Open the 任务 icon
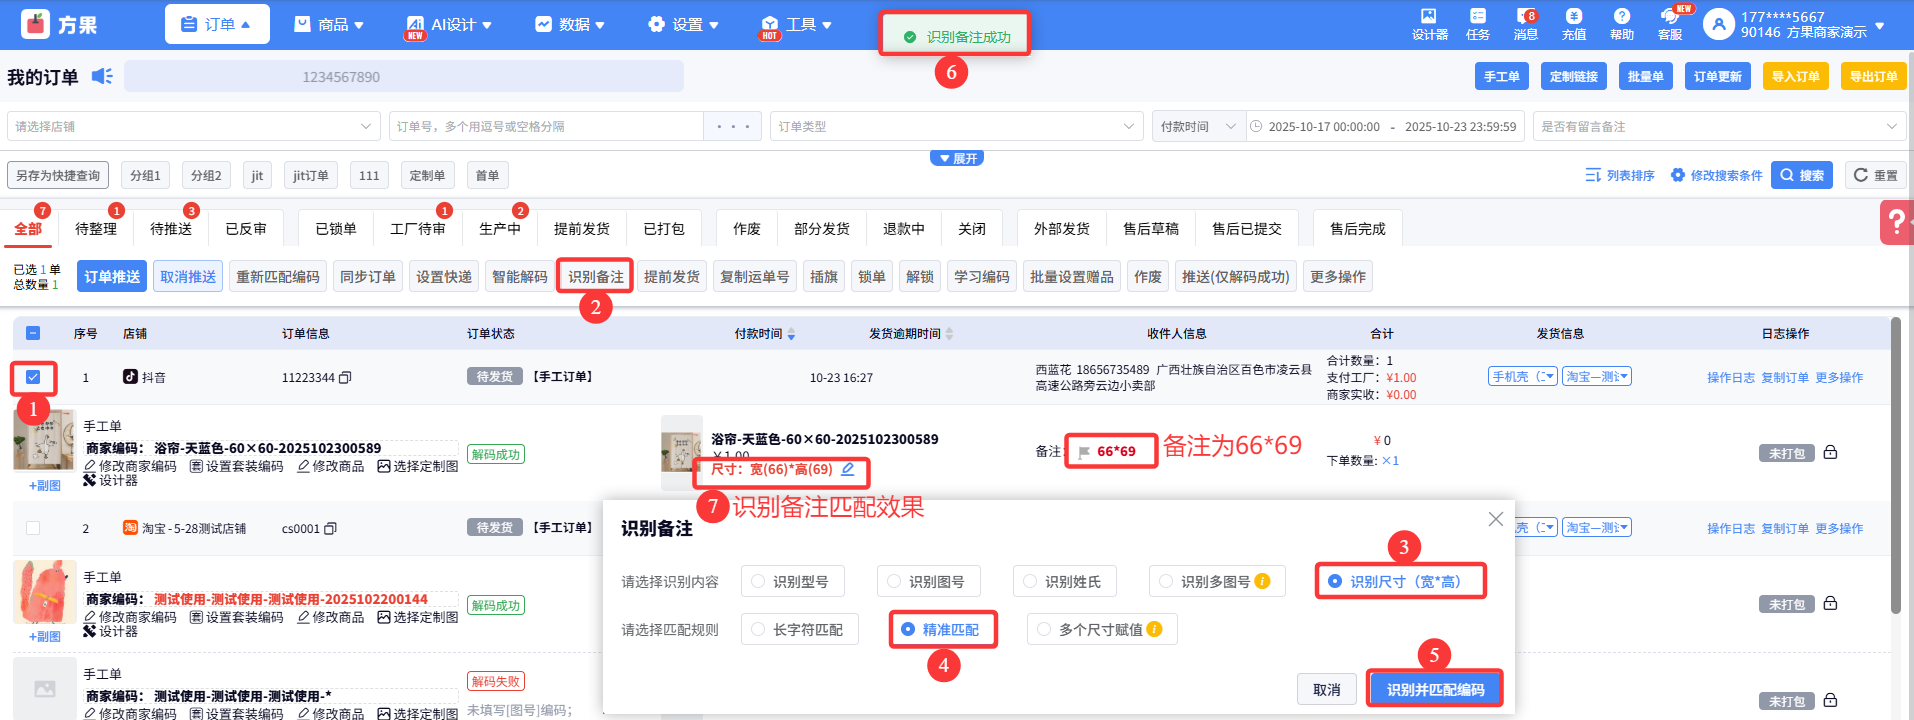Image resolution: width=1914 pixels, height=720 pixels. click(1477, 16)
